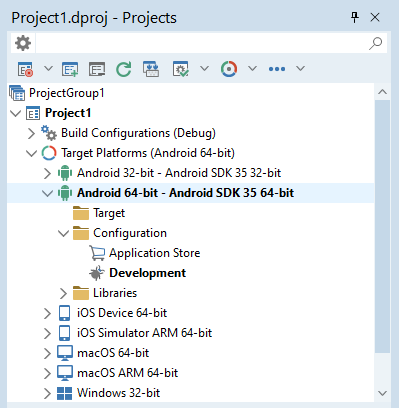Collapse the Configuration folder
399x408 pixels.
[64, 233]
